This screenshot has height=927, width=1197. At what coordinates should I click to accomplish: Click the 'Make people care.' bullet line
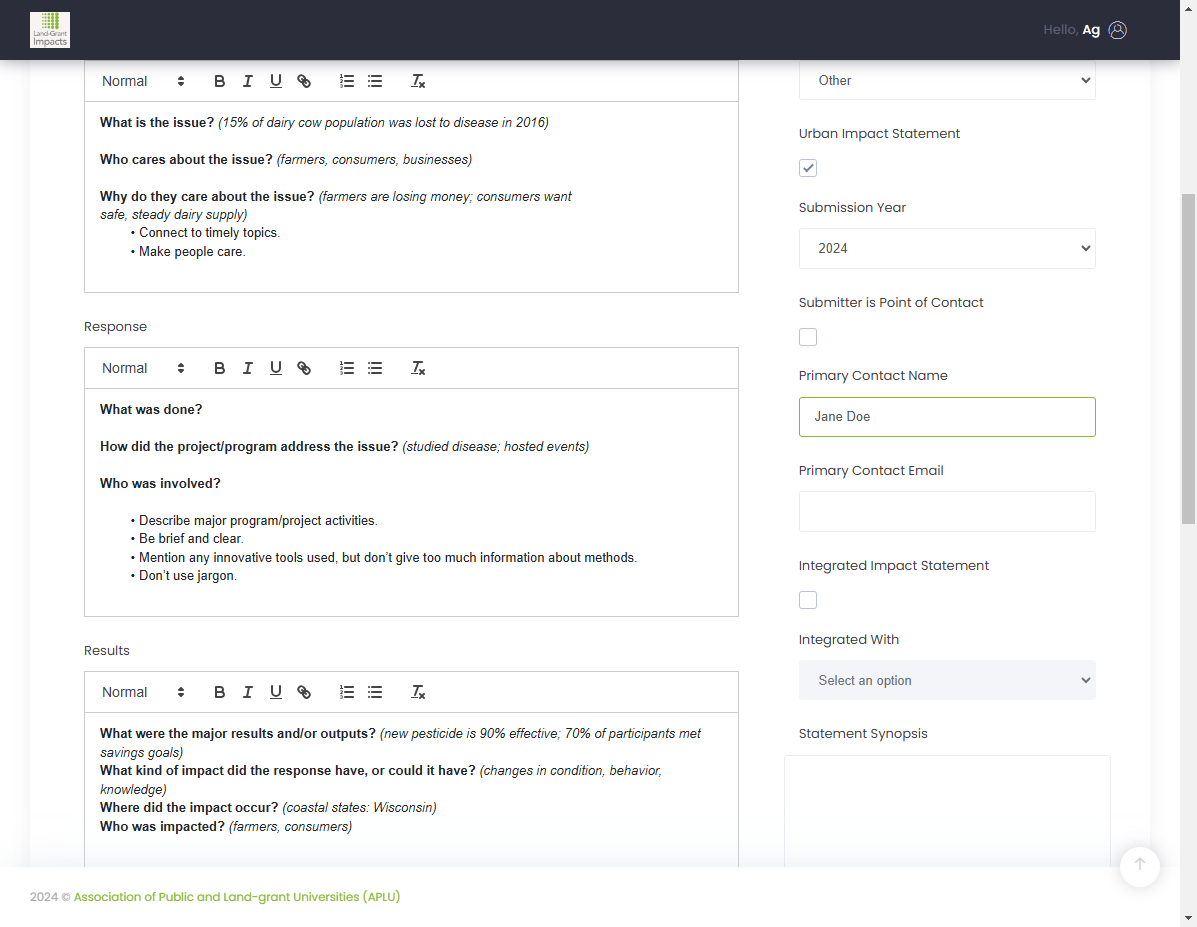tap(189, 252)
